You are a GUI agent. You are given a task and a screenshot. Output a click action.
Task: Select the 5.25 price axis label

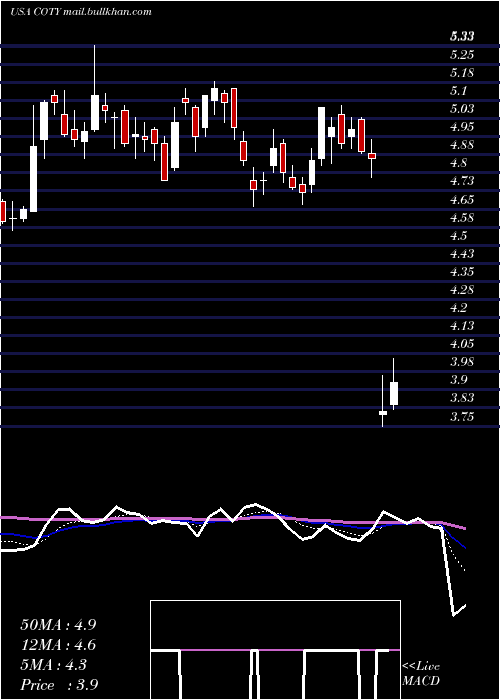[x=462, y=55]
